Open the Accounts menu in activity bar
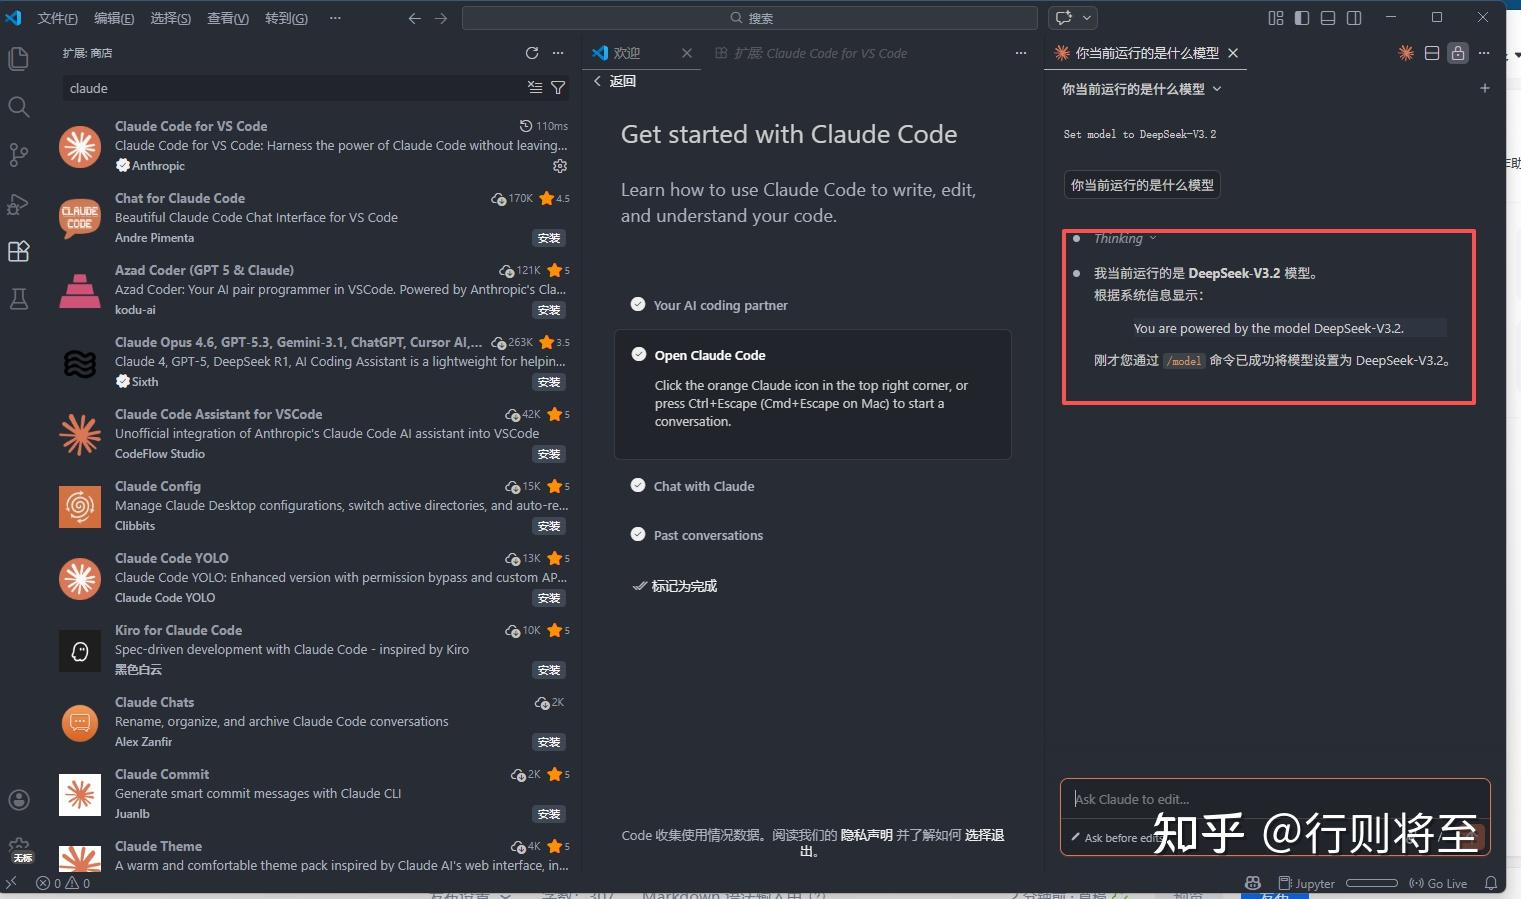Screen dimensions: 1521x899 coord(18,800)
